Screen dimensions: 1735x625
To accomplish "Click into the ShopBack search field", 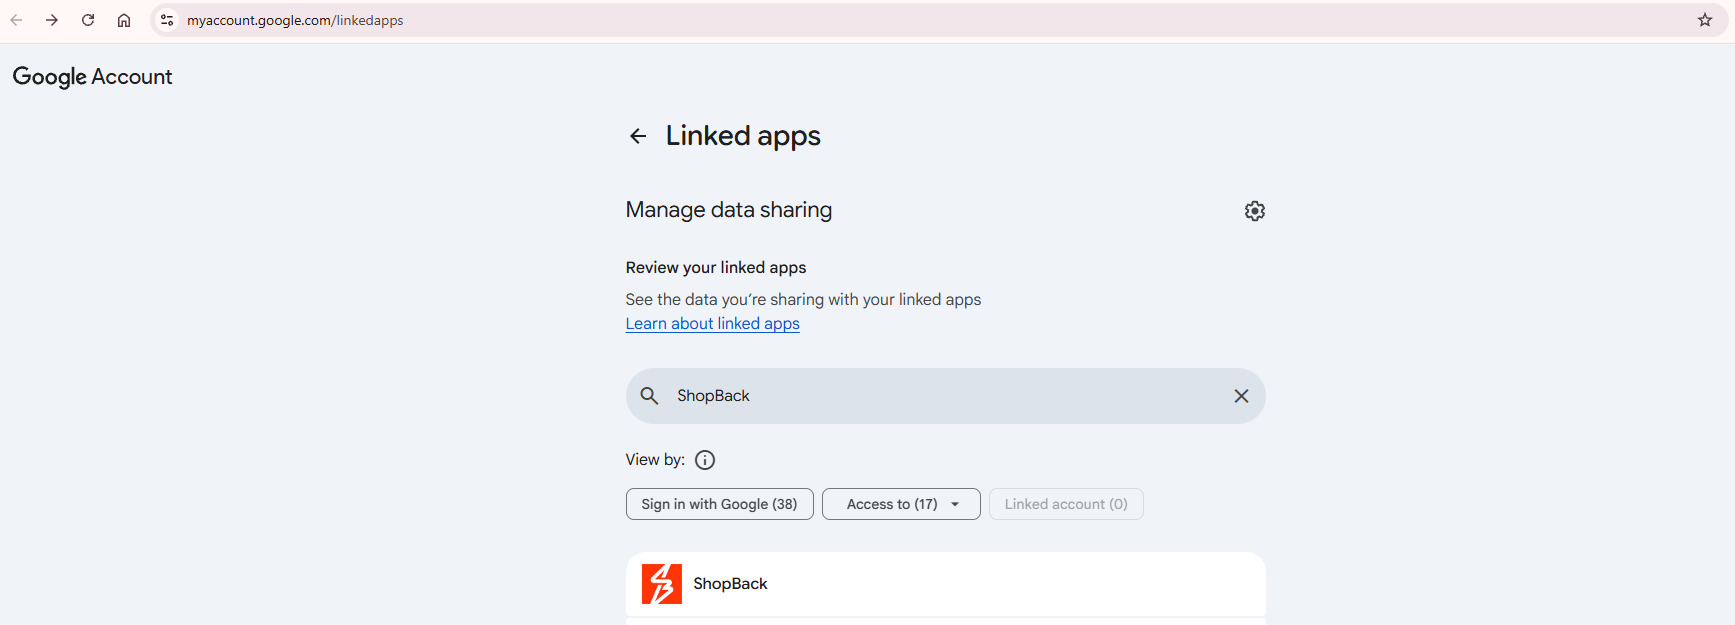I will [946, 396].
